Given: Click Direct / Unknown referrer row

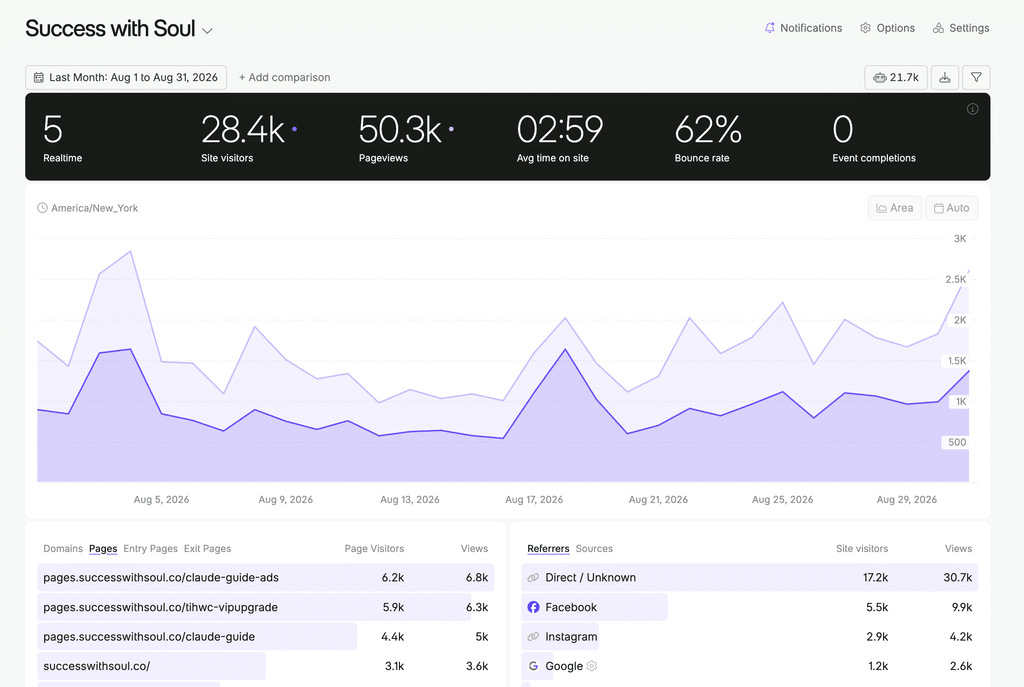Looking at the screenshot, I should (750, 577).
